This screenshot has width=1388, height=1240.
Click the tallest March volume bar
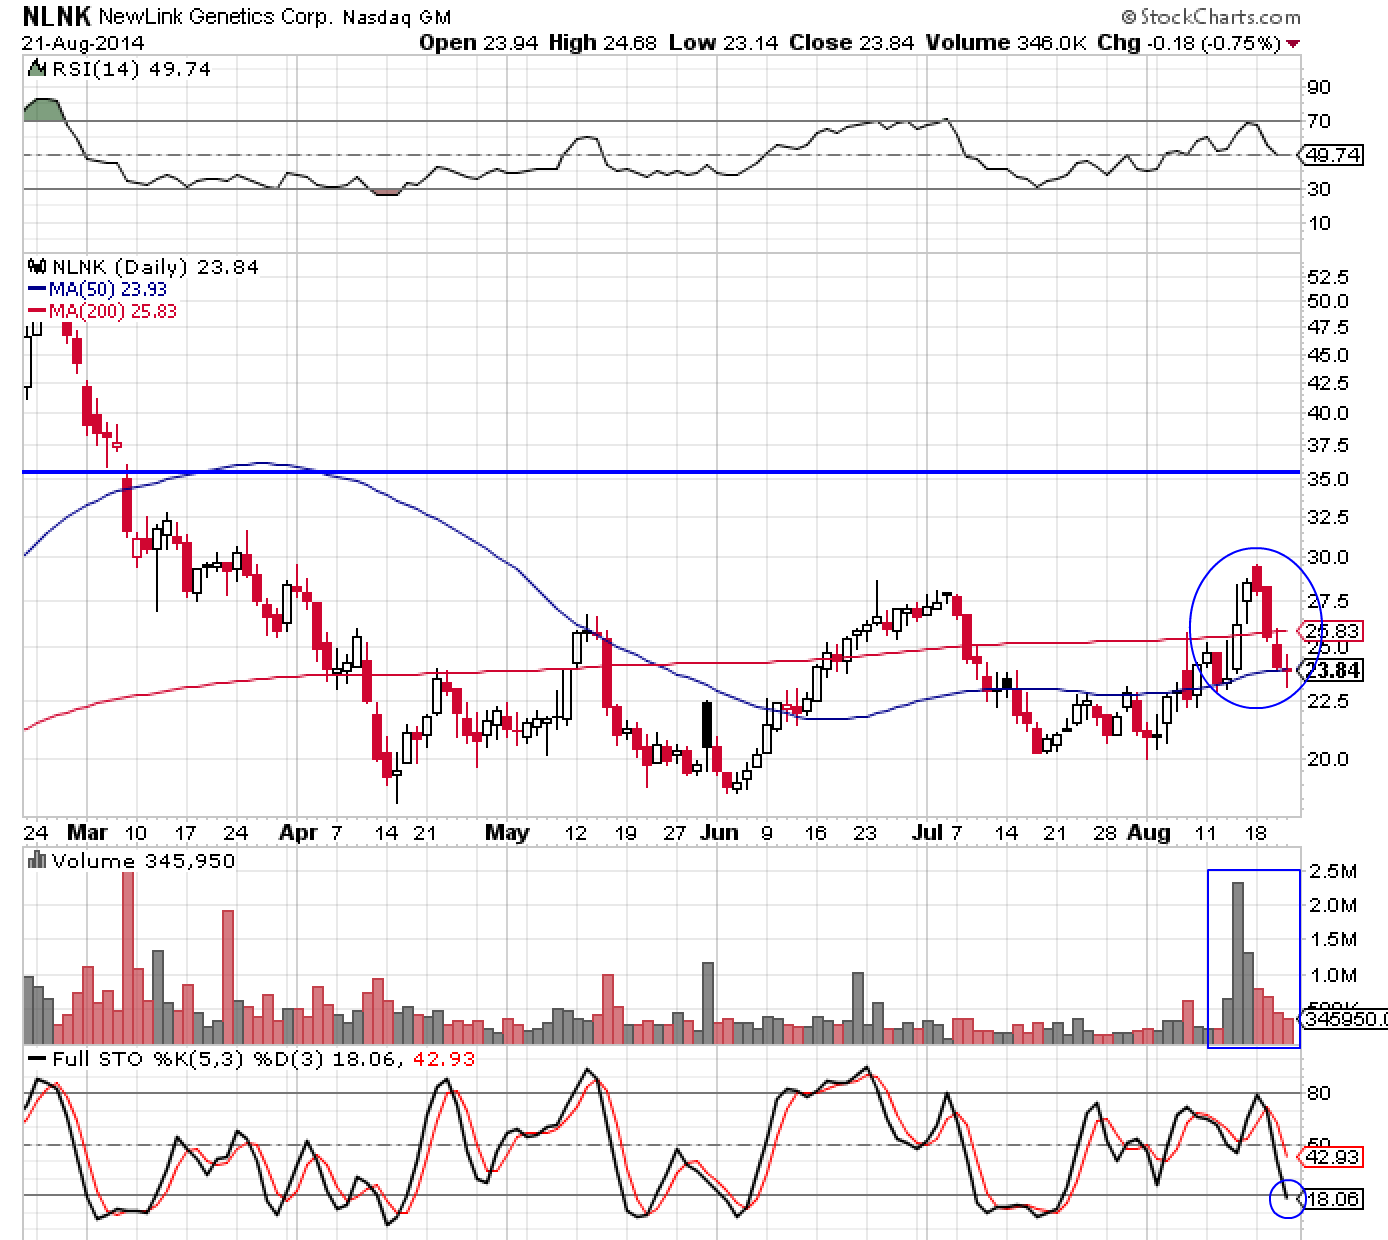click(x=127, y=958)
